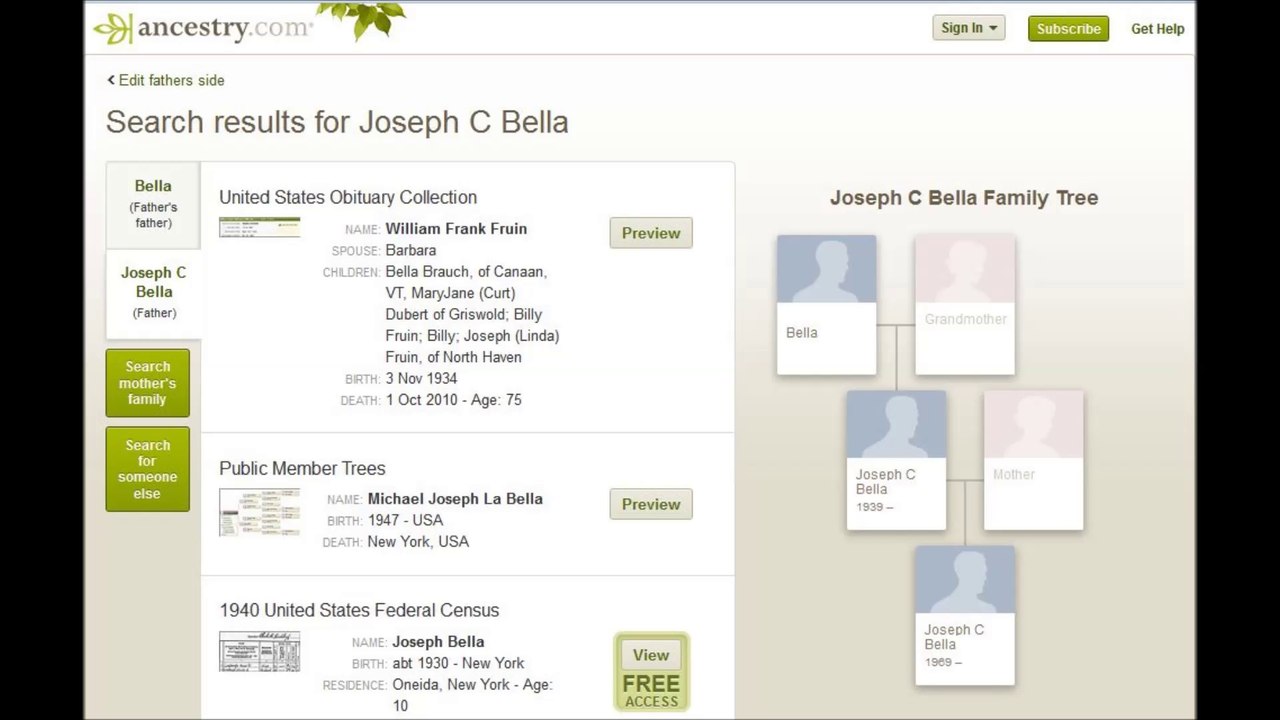Click the birth date 3 Nov 1934
The height and width of the screenshot is (720, 1280).
tap(421, 378)
